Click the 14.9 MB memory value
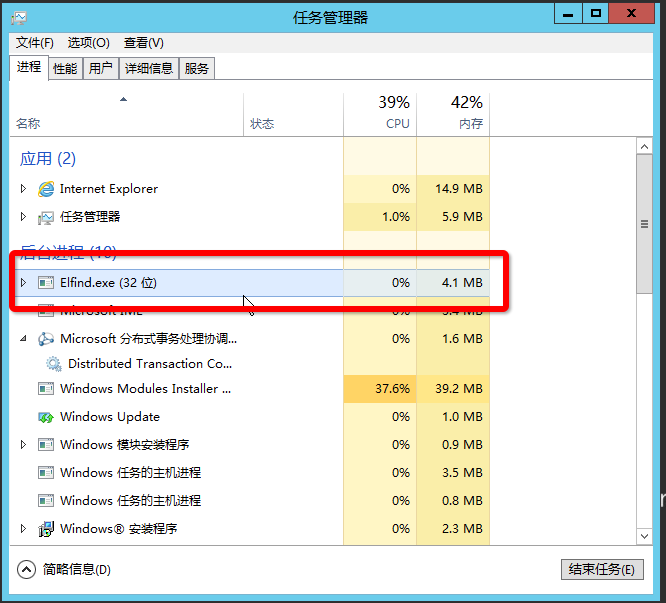Viewport: 666px width, 603px height. click(x=459, y=189)
